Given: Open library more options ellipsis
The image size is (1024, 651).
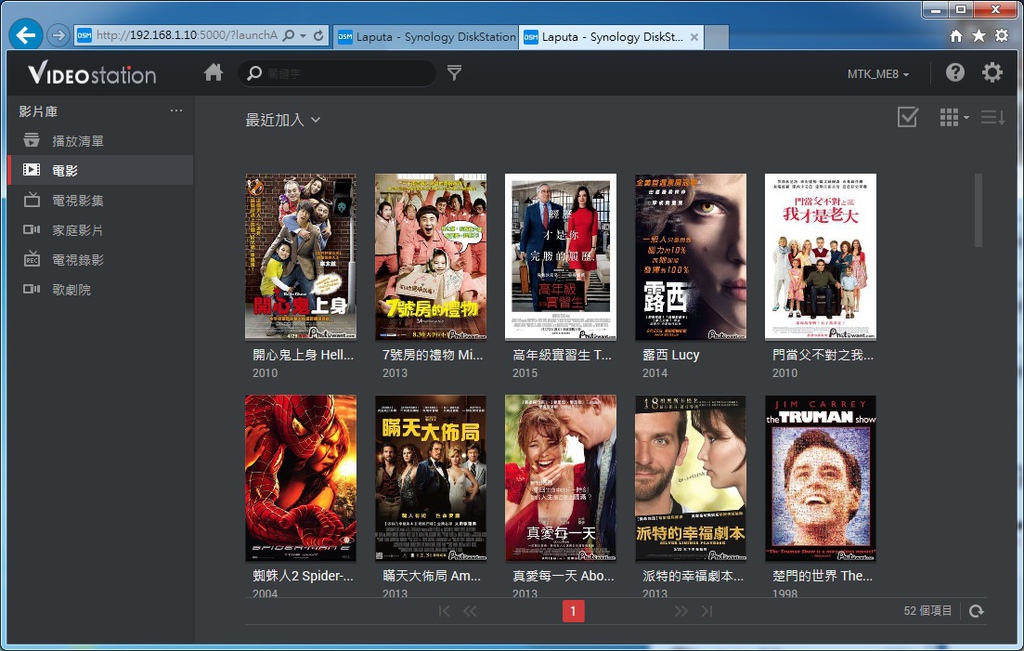Looking at the screenshot, I should click(x=176, y=111).
